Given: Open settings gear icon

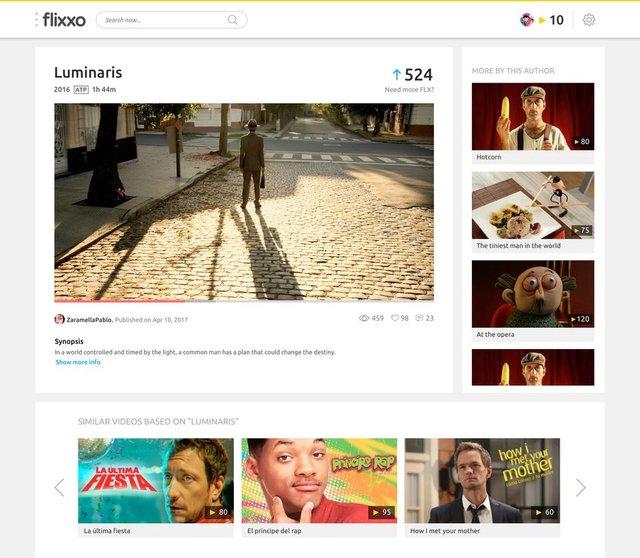Looking at the screenshot, I should pos(589,20).
